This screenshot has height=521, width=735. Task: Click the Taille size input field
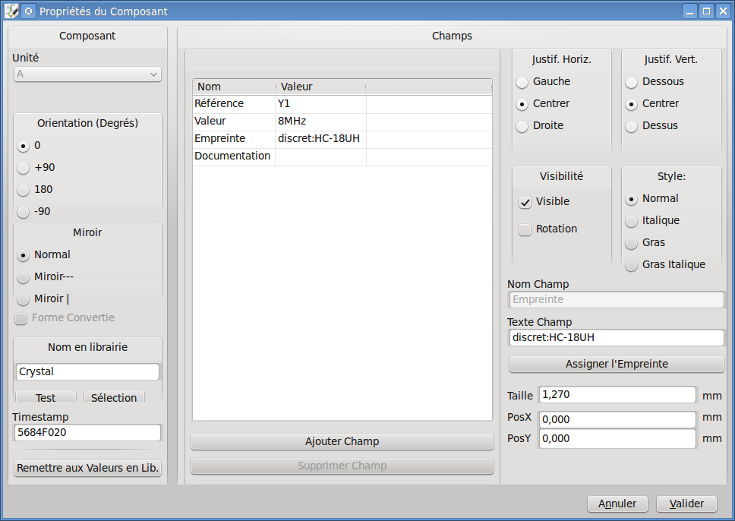coord(617,395)
